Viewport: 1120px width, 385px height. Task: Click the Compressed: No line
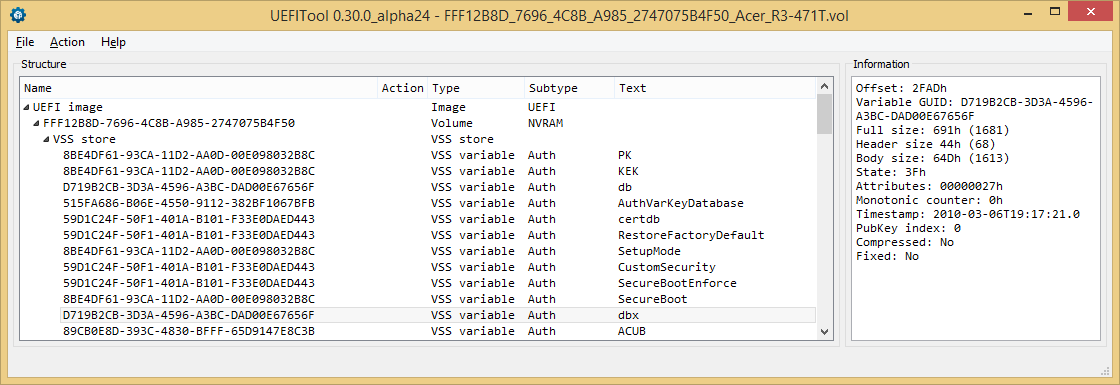tap(904, 242)
